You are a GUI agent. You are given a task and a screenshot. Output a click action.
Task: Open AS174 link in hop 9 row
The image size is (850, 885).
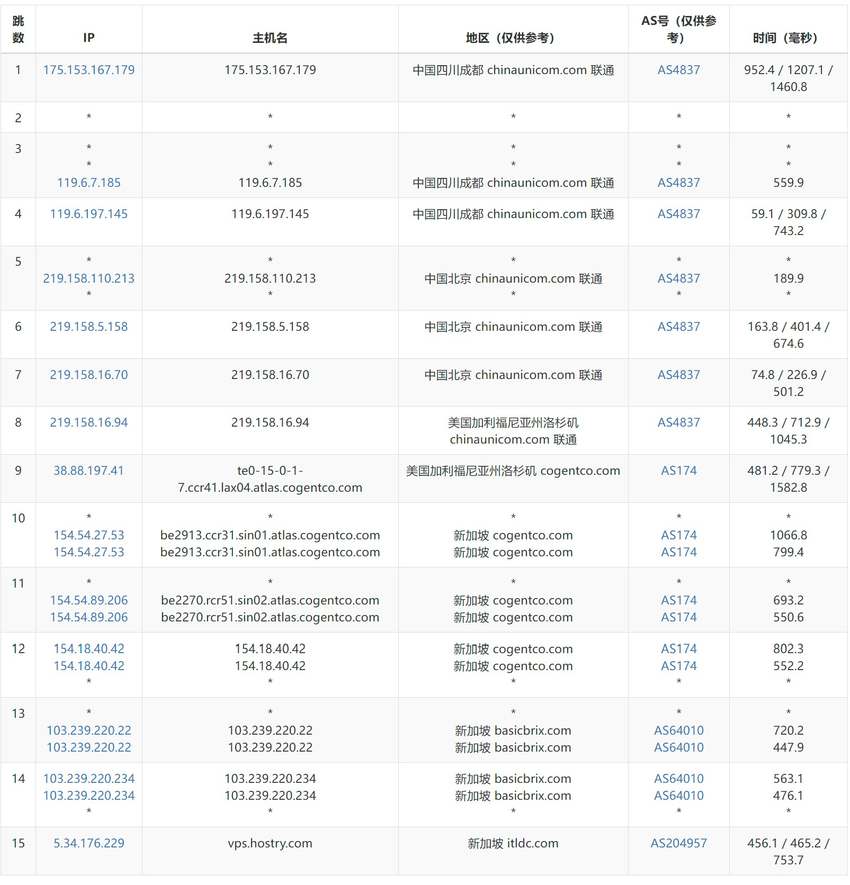pyautogui.click(x=678, y=471)
